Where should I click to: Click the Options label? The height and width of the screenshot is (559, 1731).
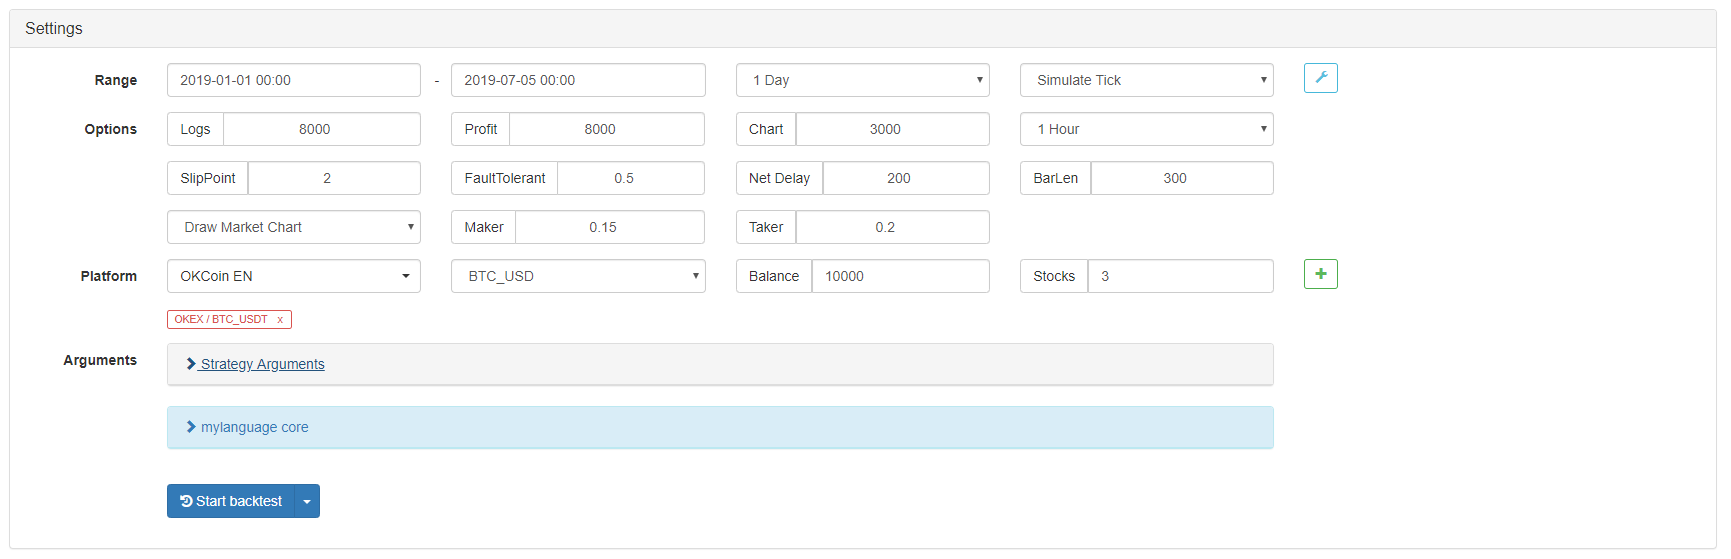[x=111, y=129]
